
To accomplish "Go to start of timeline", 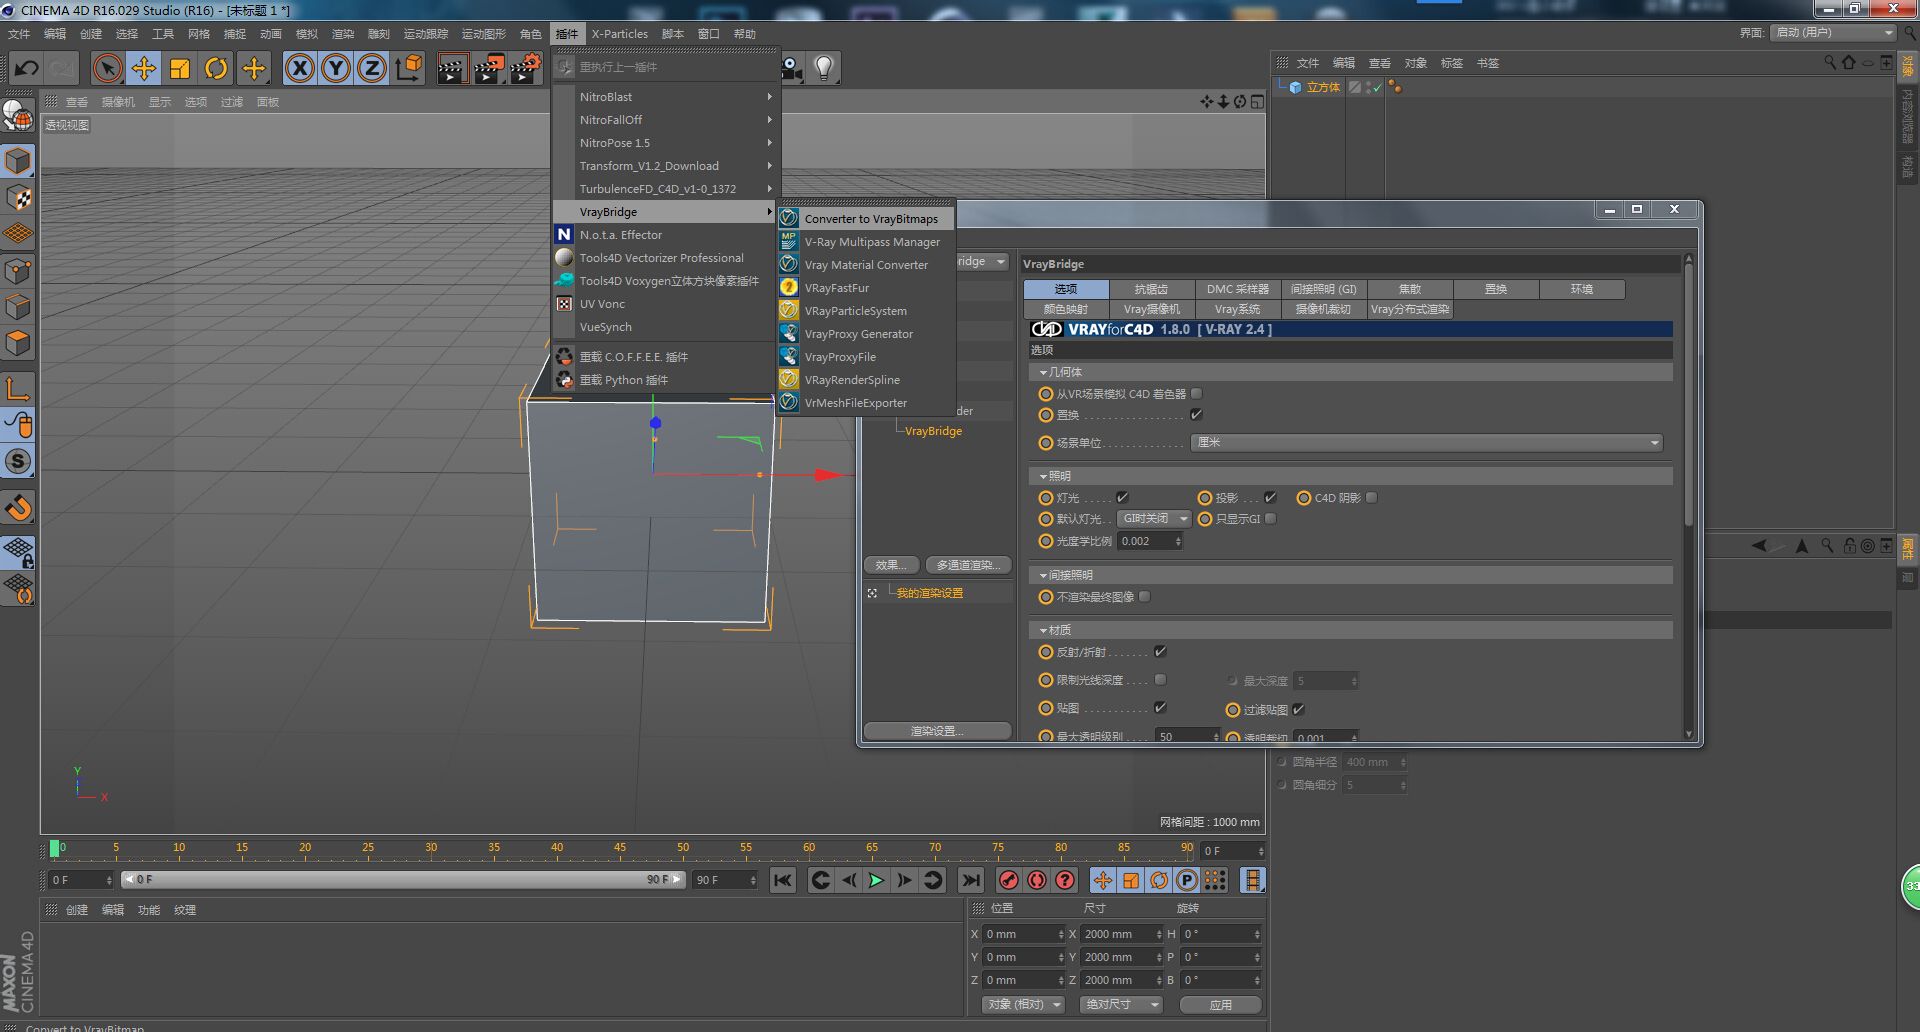I will tap(783, 880).
